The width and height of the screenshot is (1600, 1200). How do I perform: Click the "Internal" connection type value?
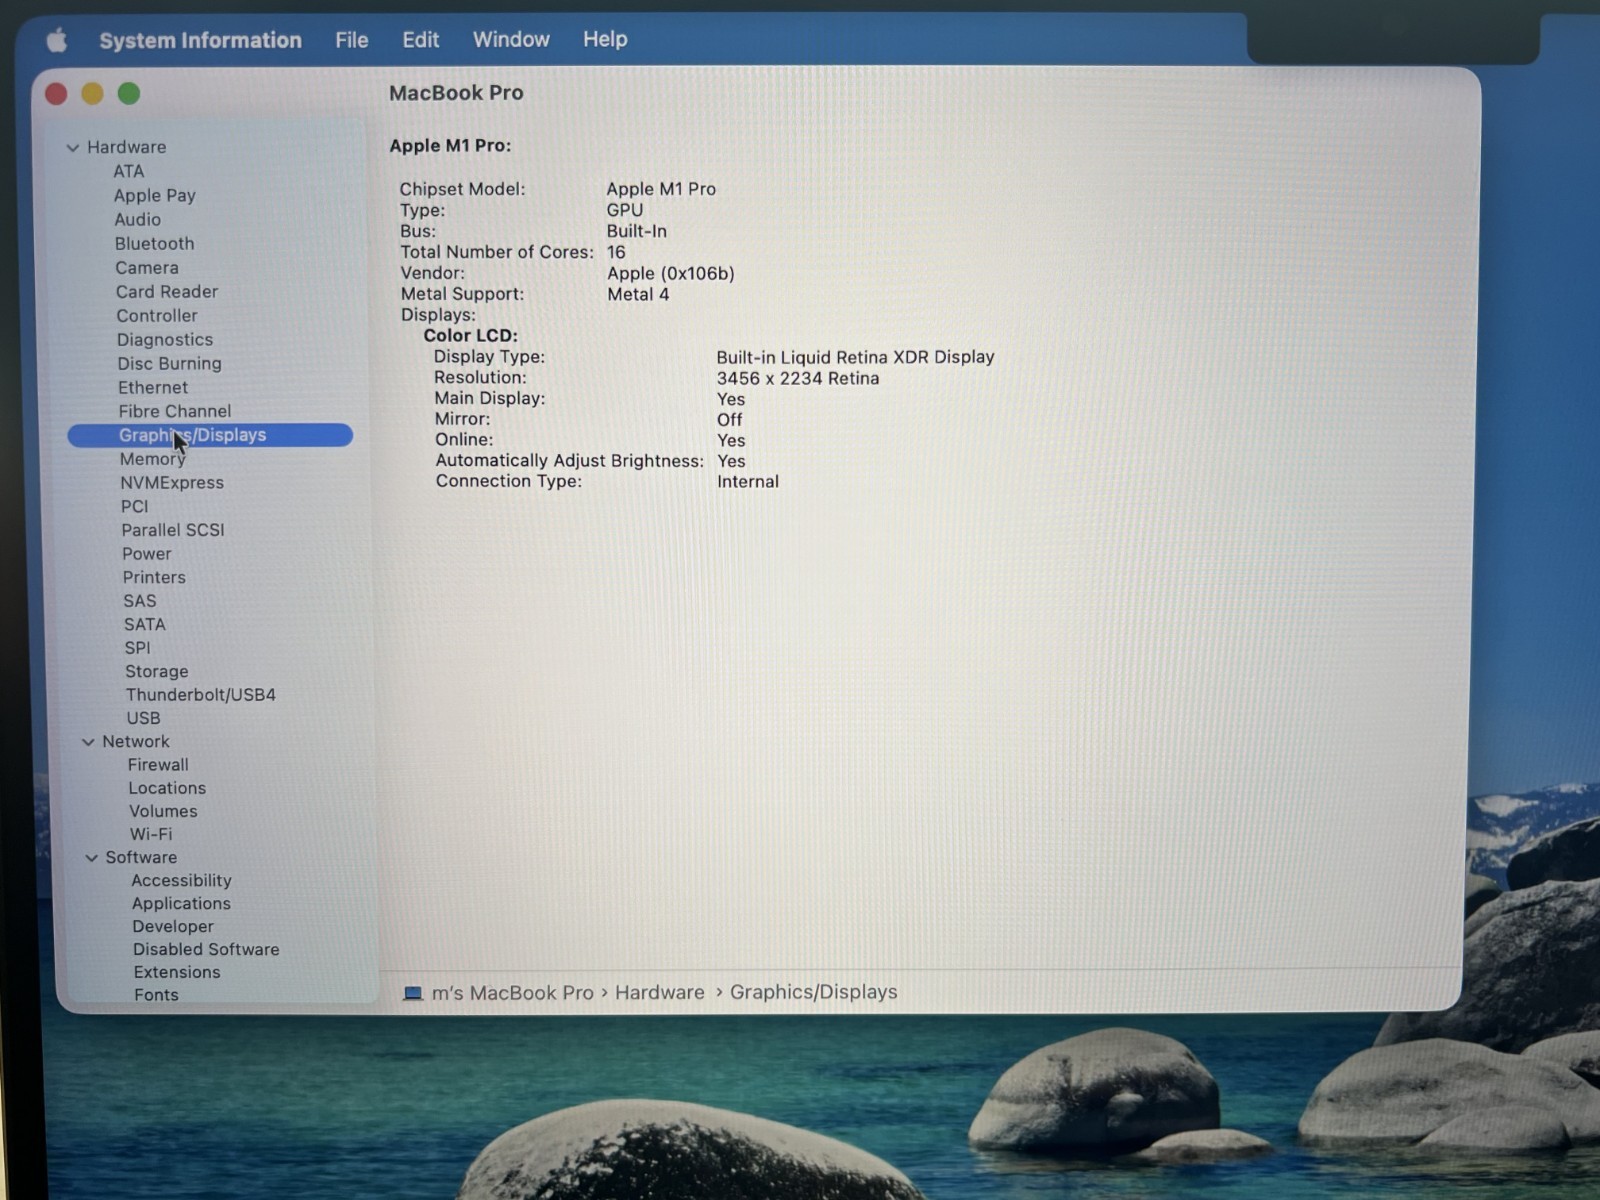[748, 481]
